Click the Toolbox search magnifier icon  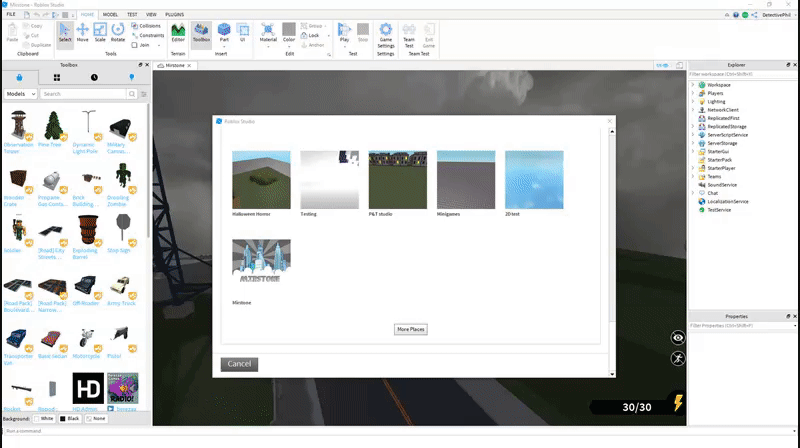point(132,94)
